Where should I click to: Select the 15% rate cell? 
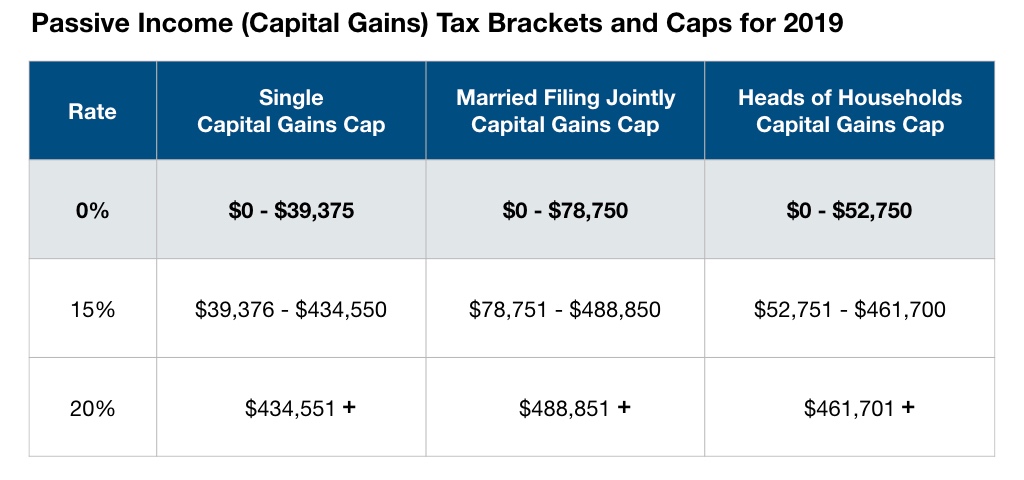(92, 310)
